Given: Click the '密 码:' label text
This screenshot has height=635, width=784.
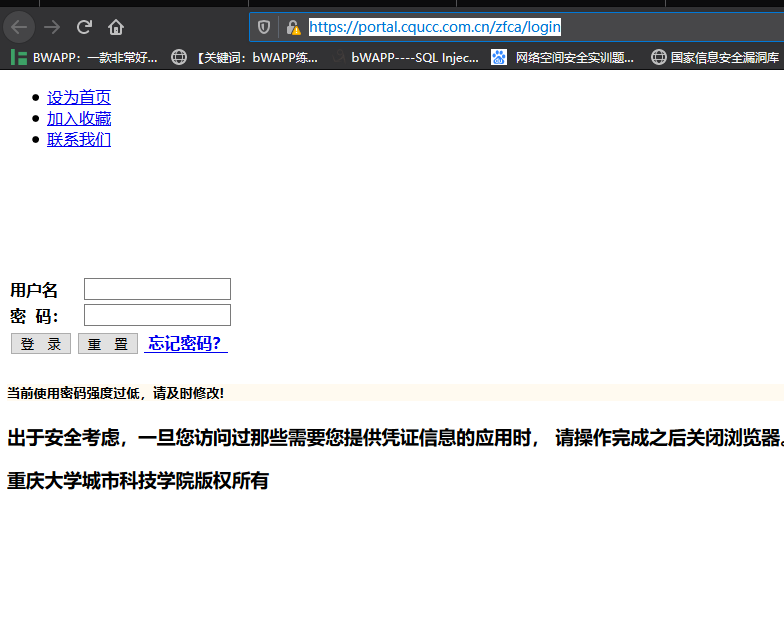Looking at the screenshot, I should [x=34, y=316].
